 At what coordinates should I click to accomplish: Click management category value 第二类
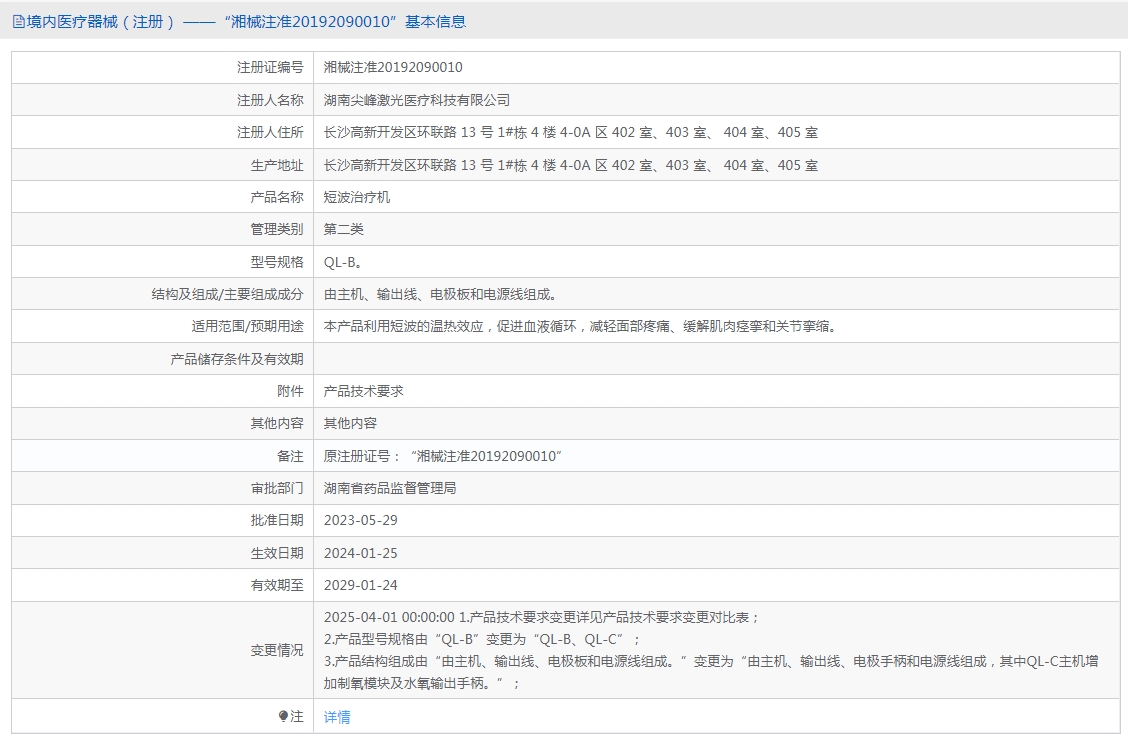[344, 229]
